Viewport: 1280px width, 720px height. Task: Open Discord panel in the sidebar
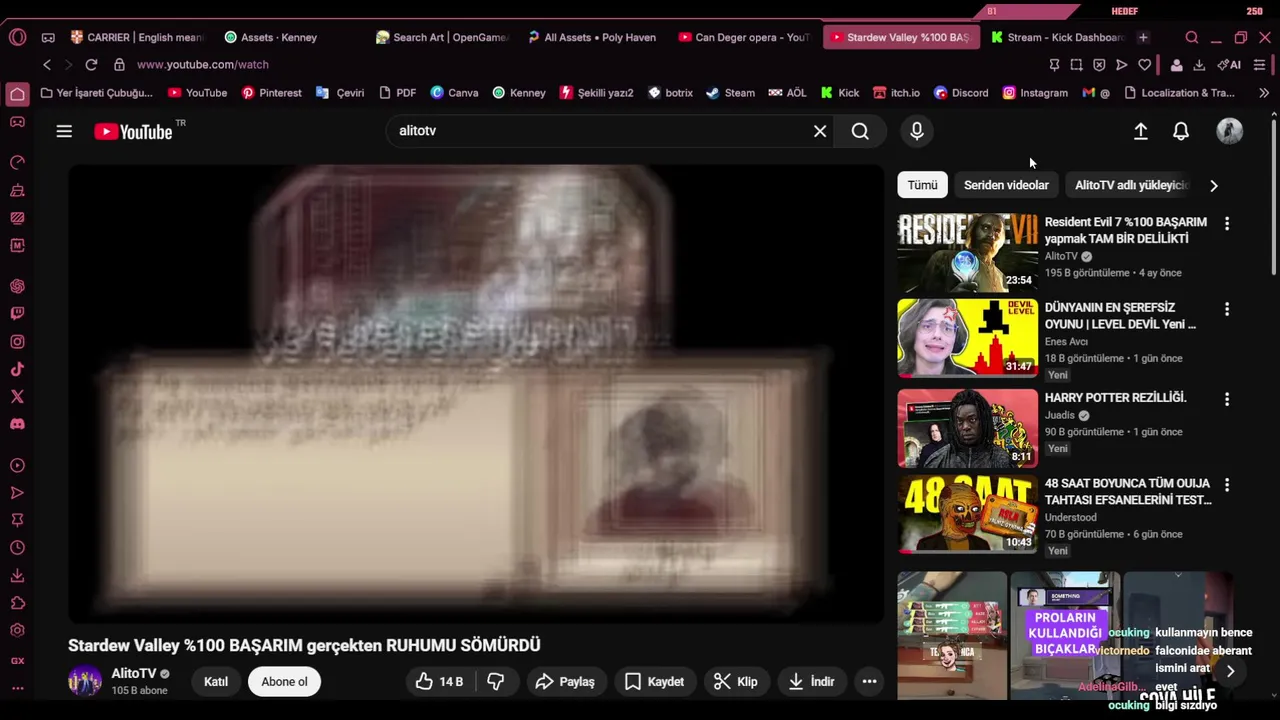(x=17, y=424)
